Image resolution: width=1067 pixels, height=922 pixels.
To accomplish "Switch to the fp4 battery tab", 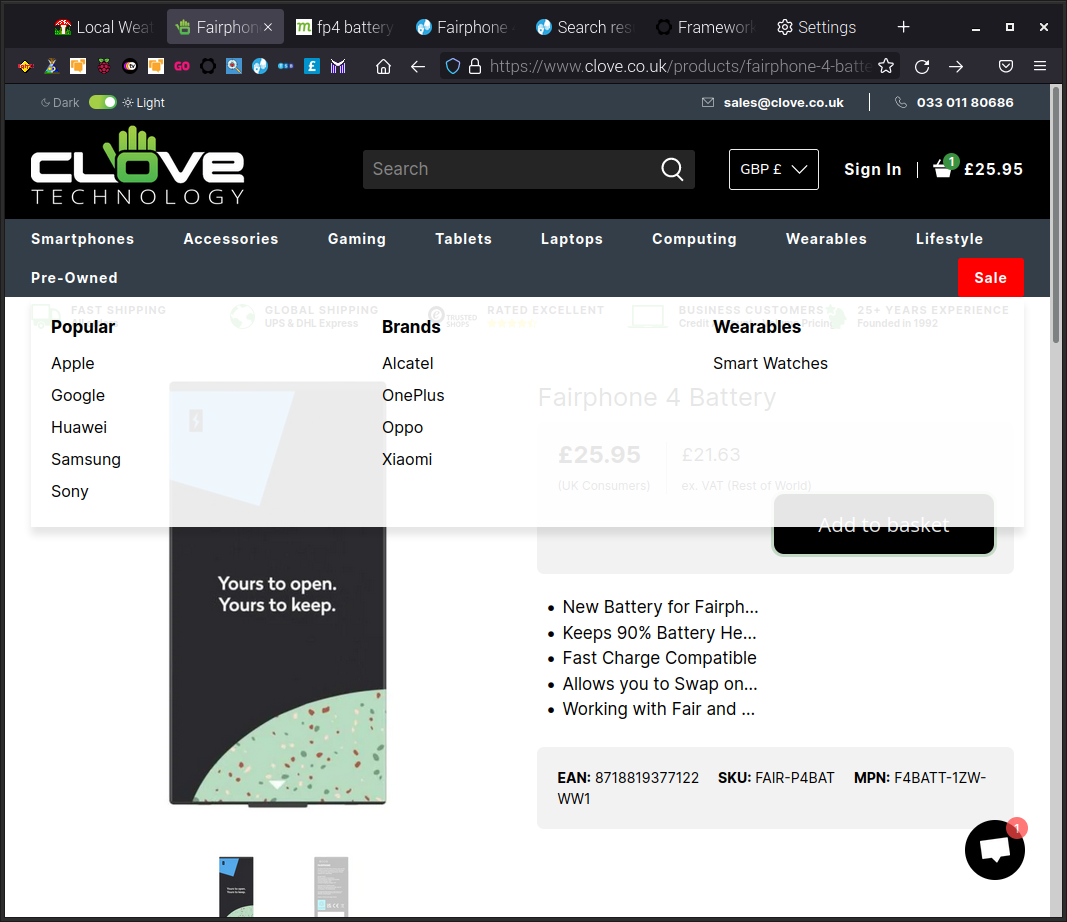I will coord(344,27).
